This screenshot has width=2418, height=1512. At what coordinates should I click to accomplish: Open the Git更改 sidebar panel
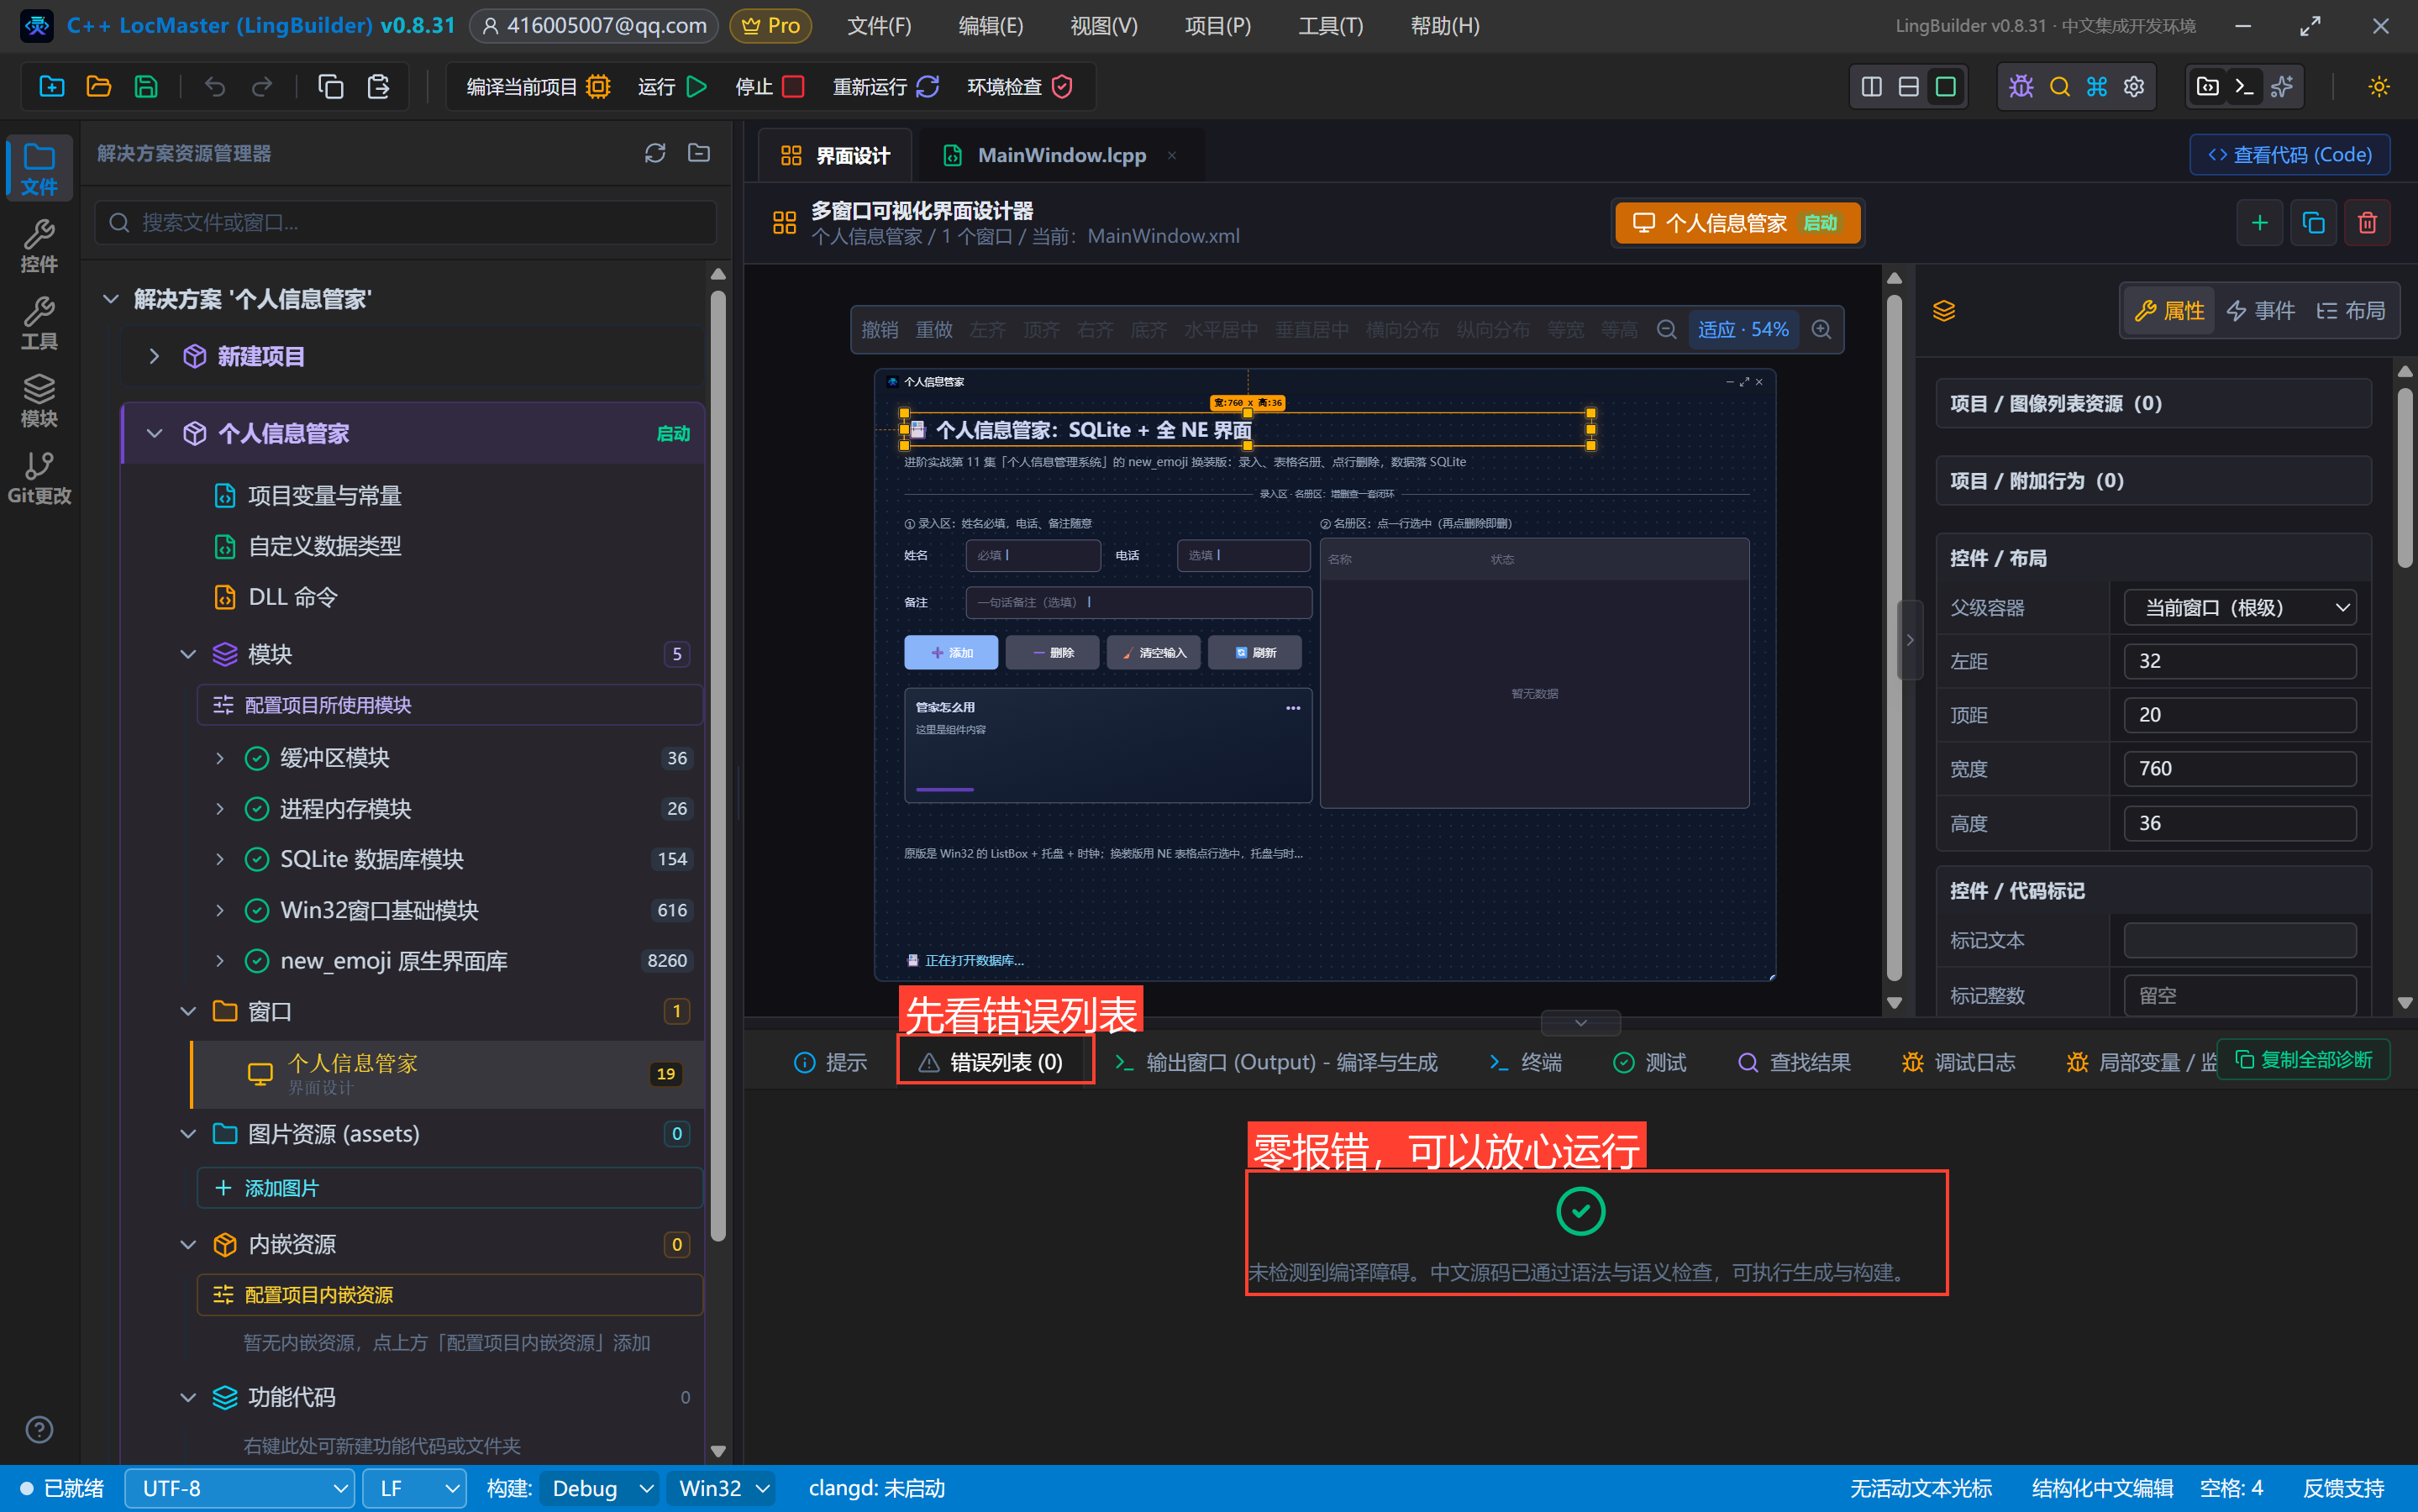[39, 478]
